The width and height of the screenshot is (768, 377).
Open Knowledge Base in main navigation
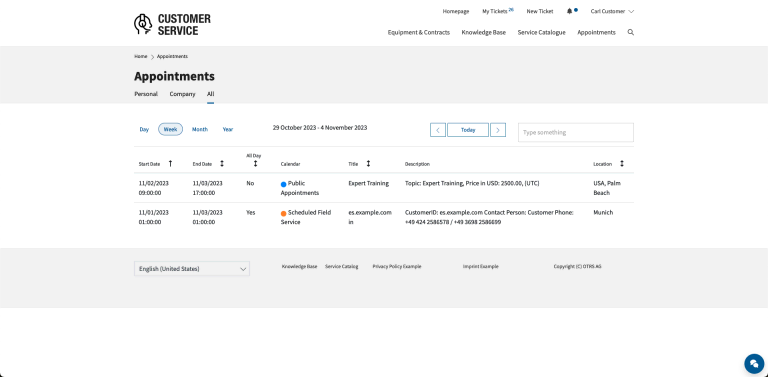point(483,32)
